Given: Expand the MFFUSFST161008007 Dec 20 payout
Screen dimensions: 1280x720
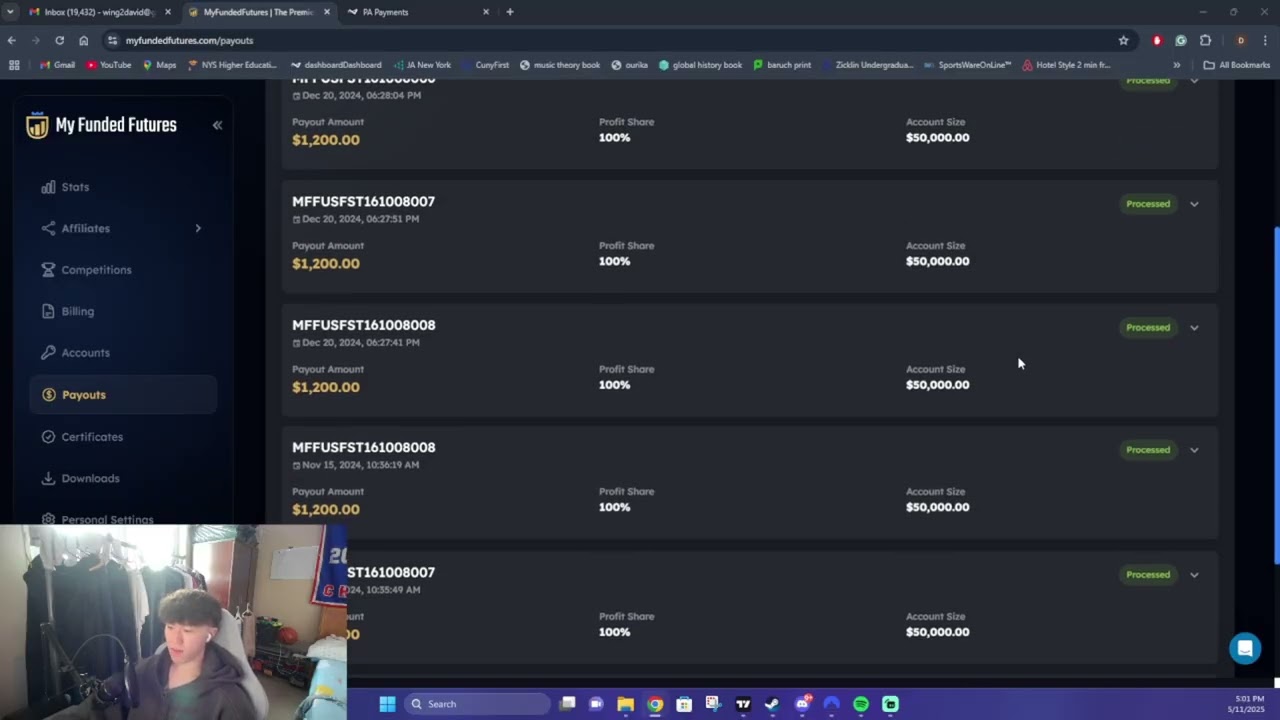Looking at the screenshot, I should point(1194,204).
